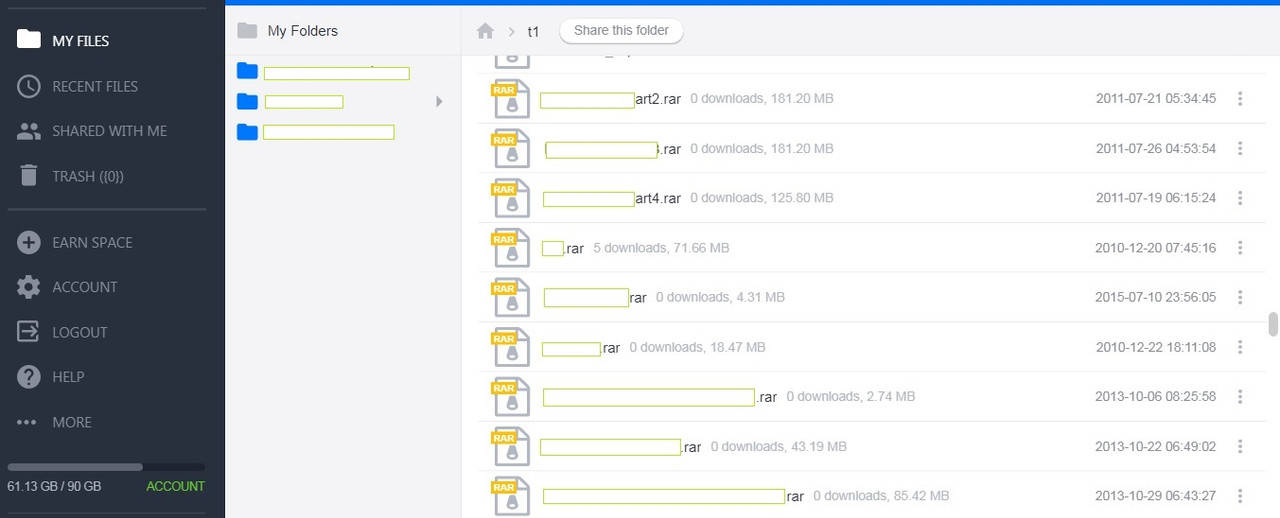1280x518 pixels.
Task: Go to home via the breadcrumb icon
Action: [485, 31]
